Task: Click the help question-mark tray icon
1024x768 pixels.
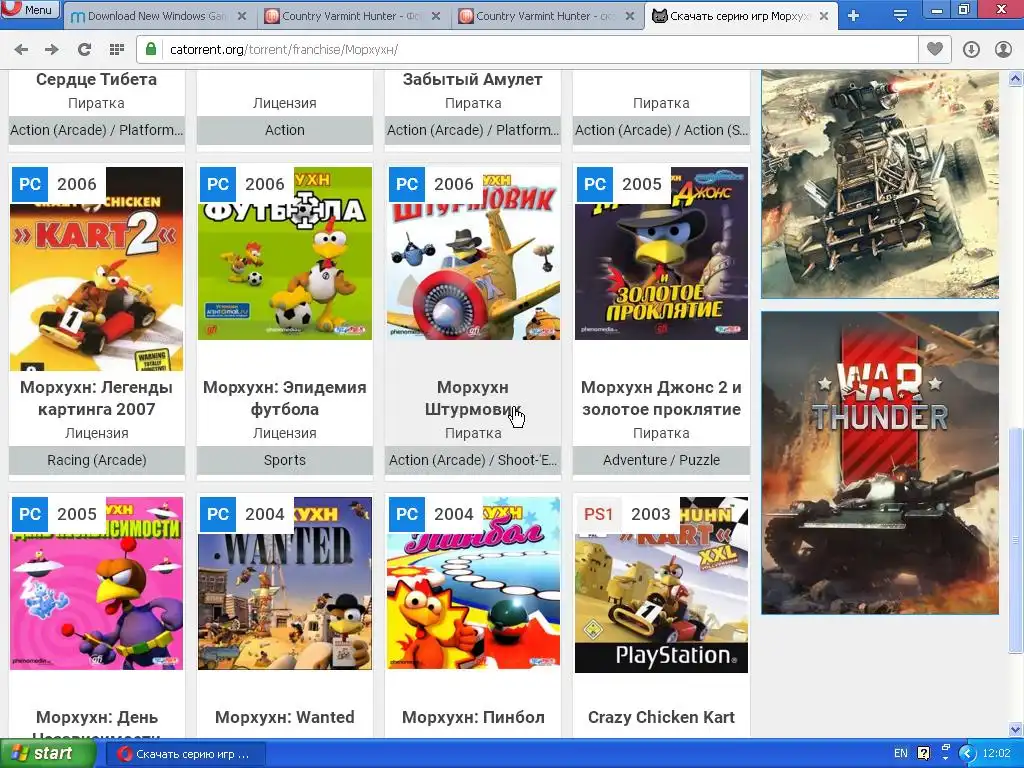Action: [x=923, y=754]
